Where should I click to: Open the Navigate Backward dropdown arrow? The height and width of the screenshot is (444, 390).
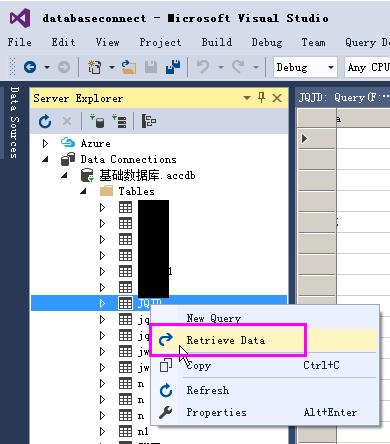(x=47, y=67)
